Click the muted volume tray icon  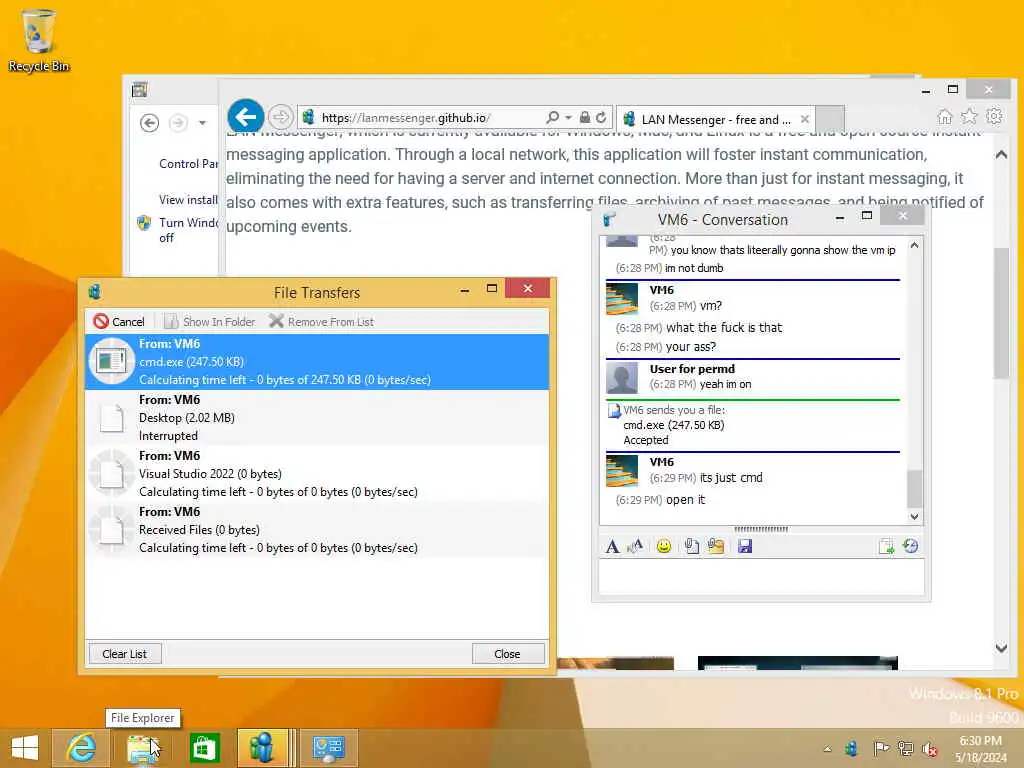pyautogui.click(x=929, y=748)
